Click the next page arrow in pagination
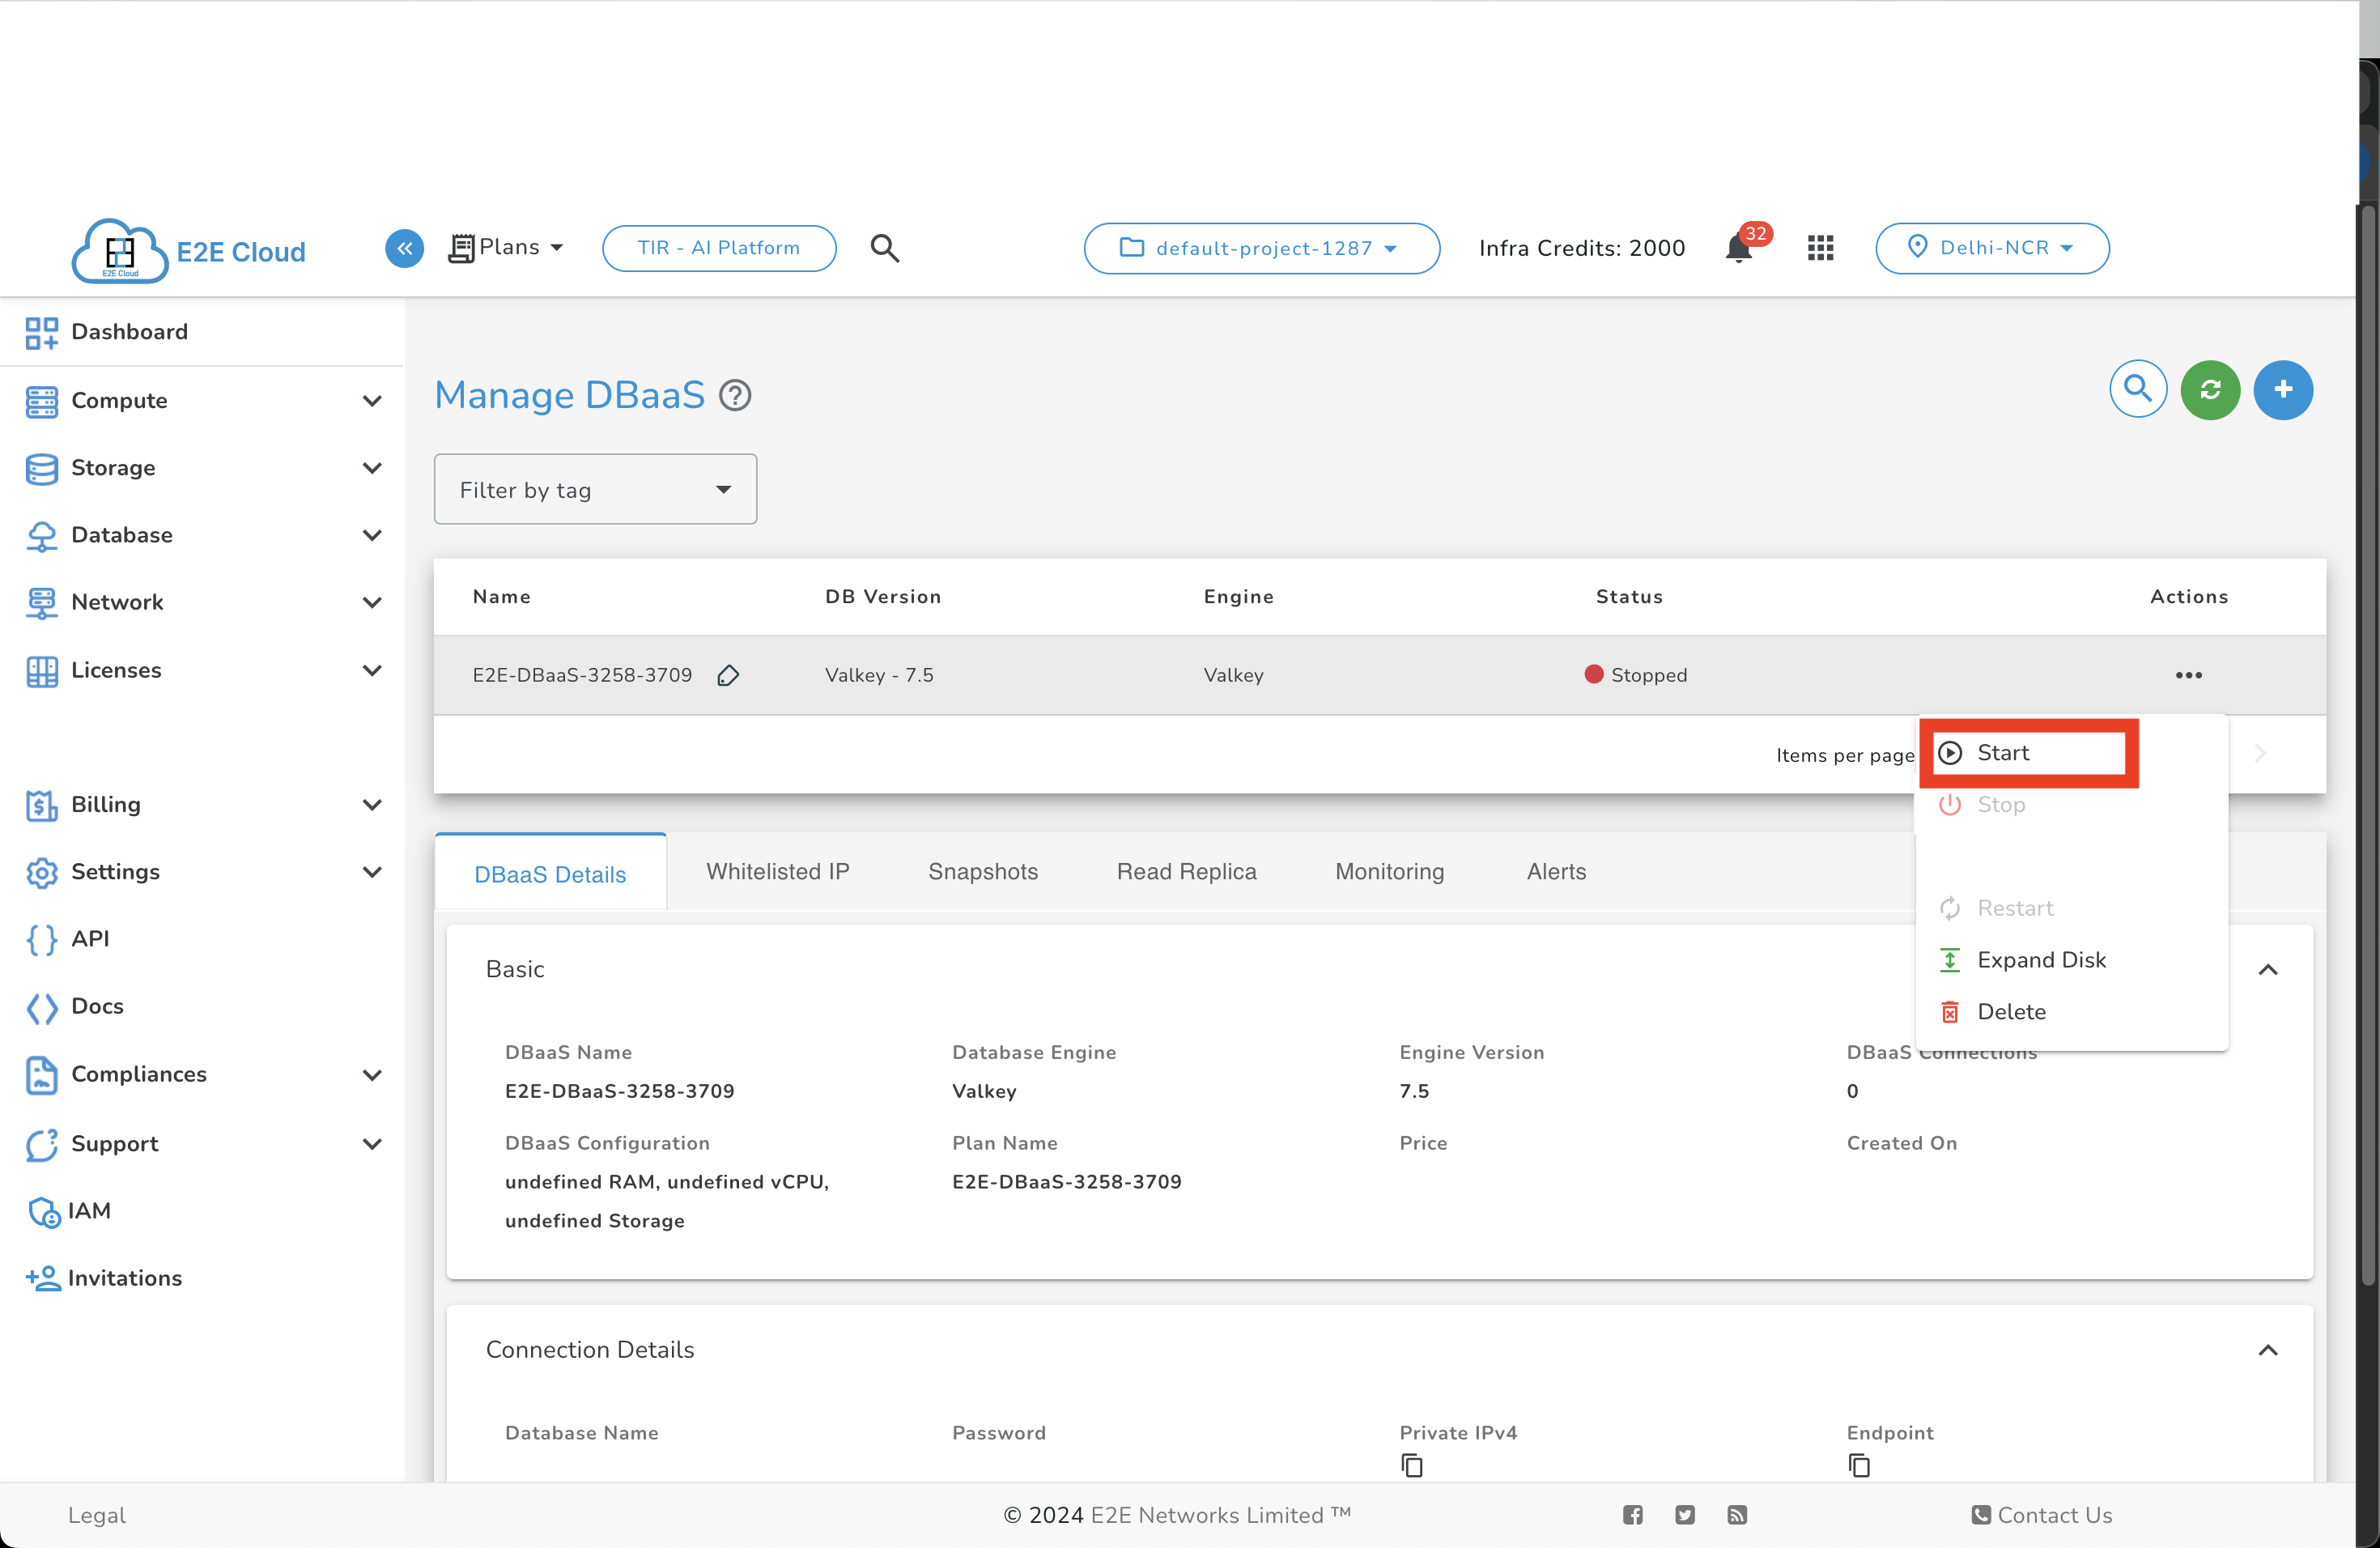 (2260, 753)
